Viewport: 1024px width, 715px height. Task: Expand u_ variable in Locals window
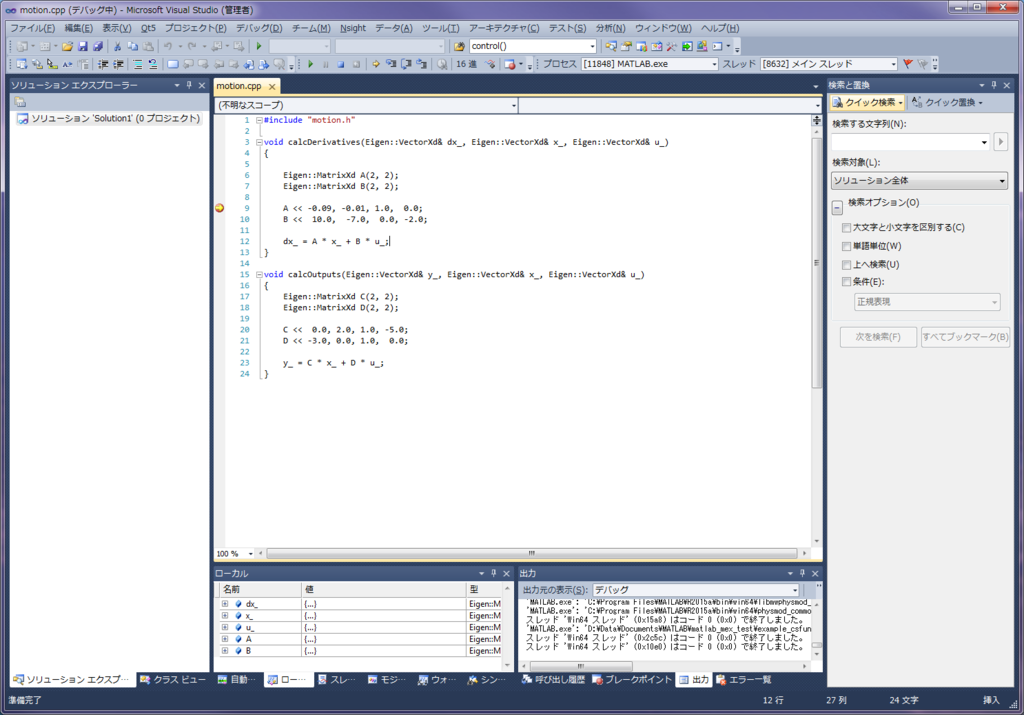[225, 628]
